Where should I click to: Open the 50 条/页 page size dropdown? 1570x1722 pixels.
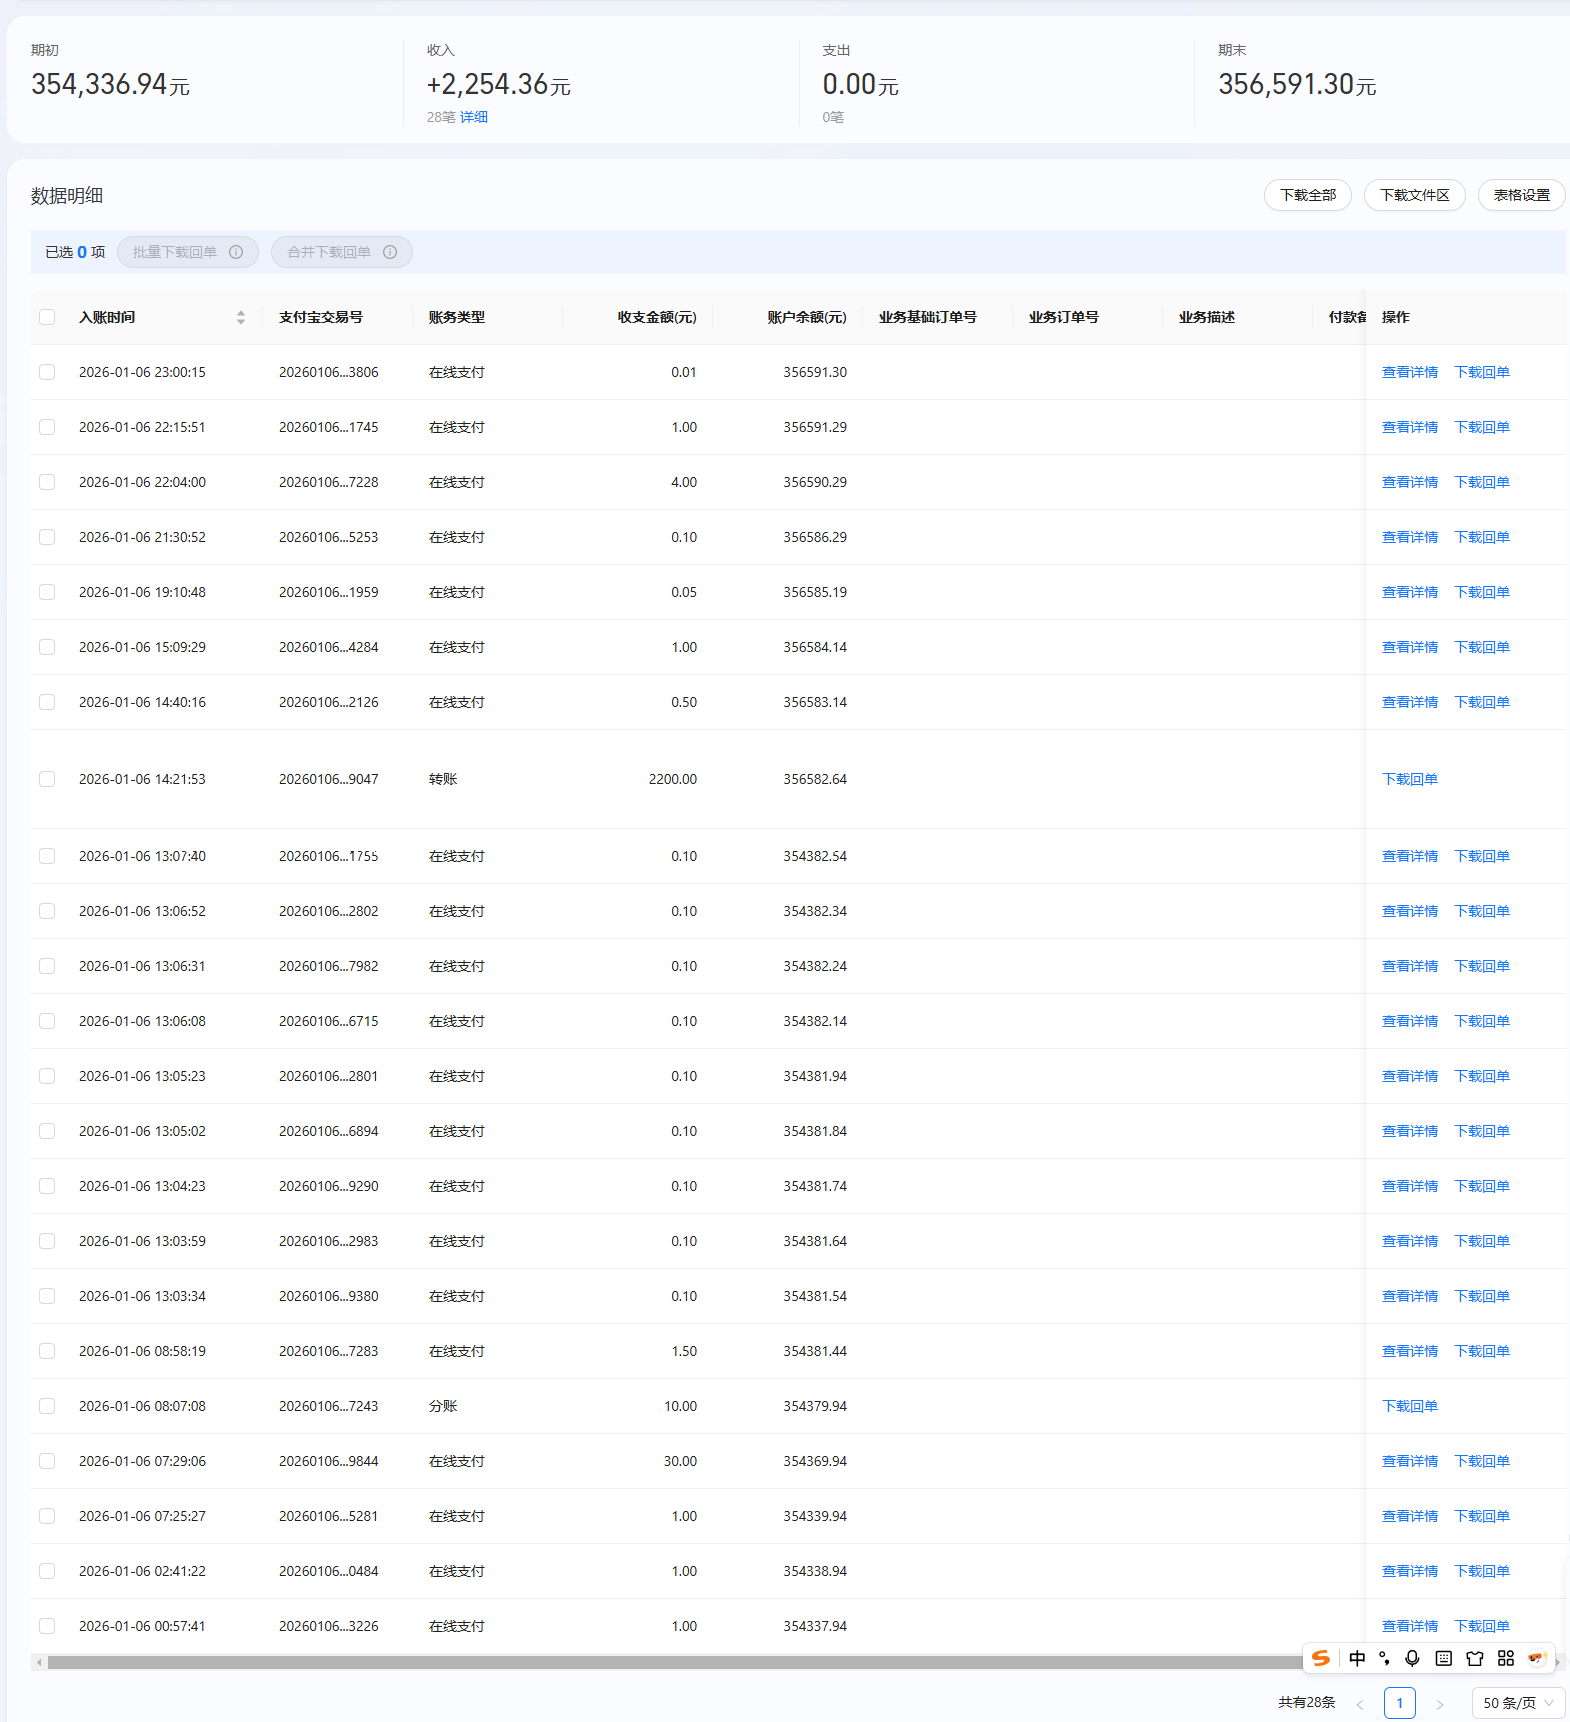tap(1518, 1703)
